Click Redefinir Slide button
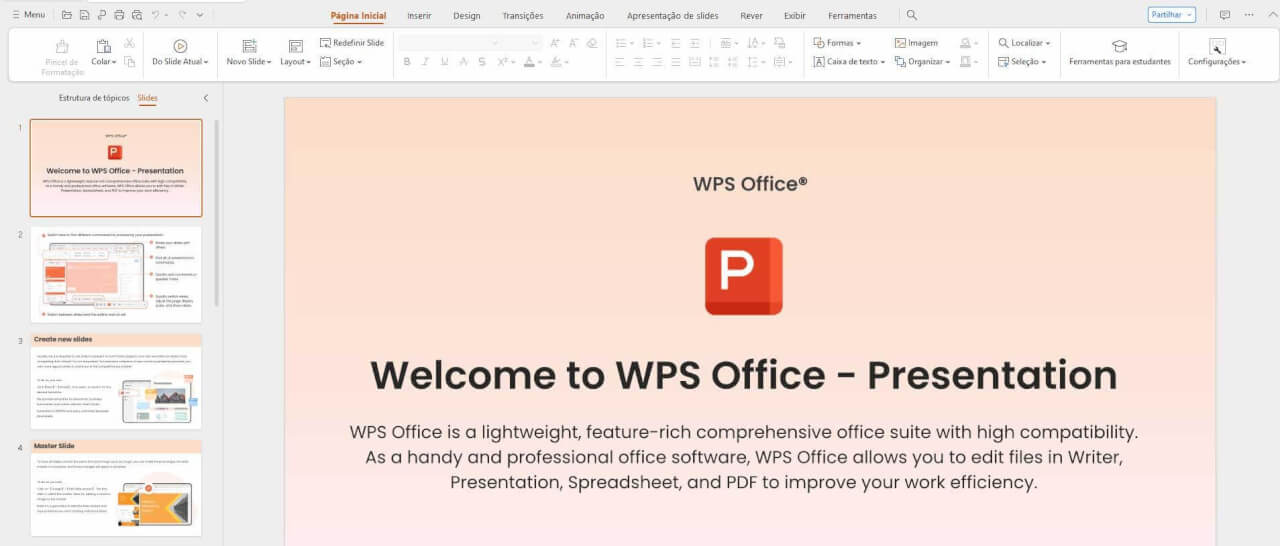Screen dimensions: 1280x546 point(351,43)
